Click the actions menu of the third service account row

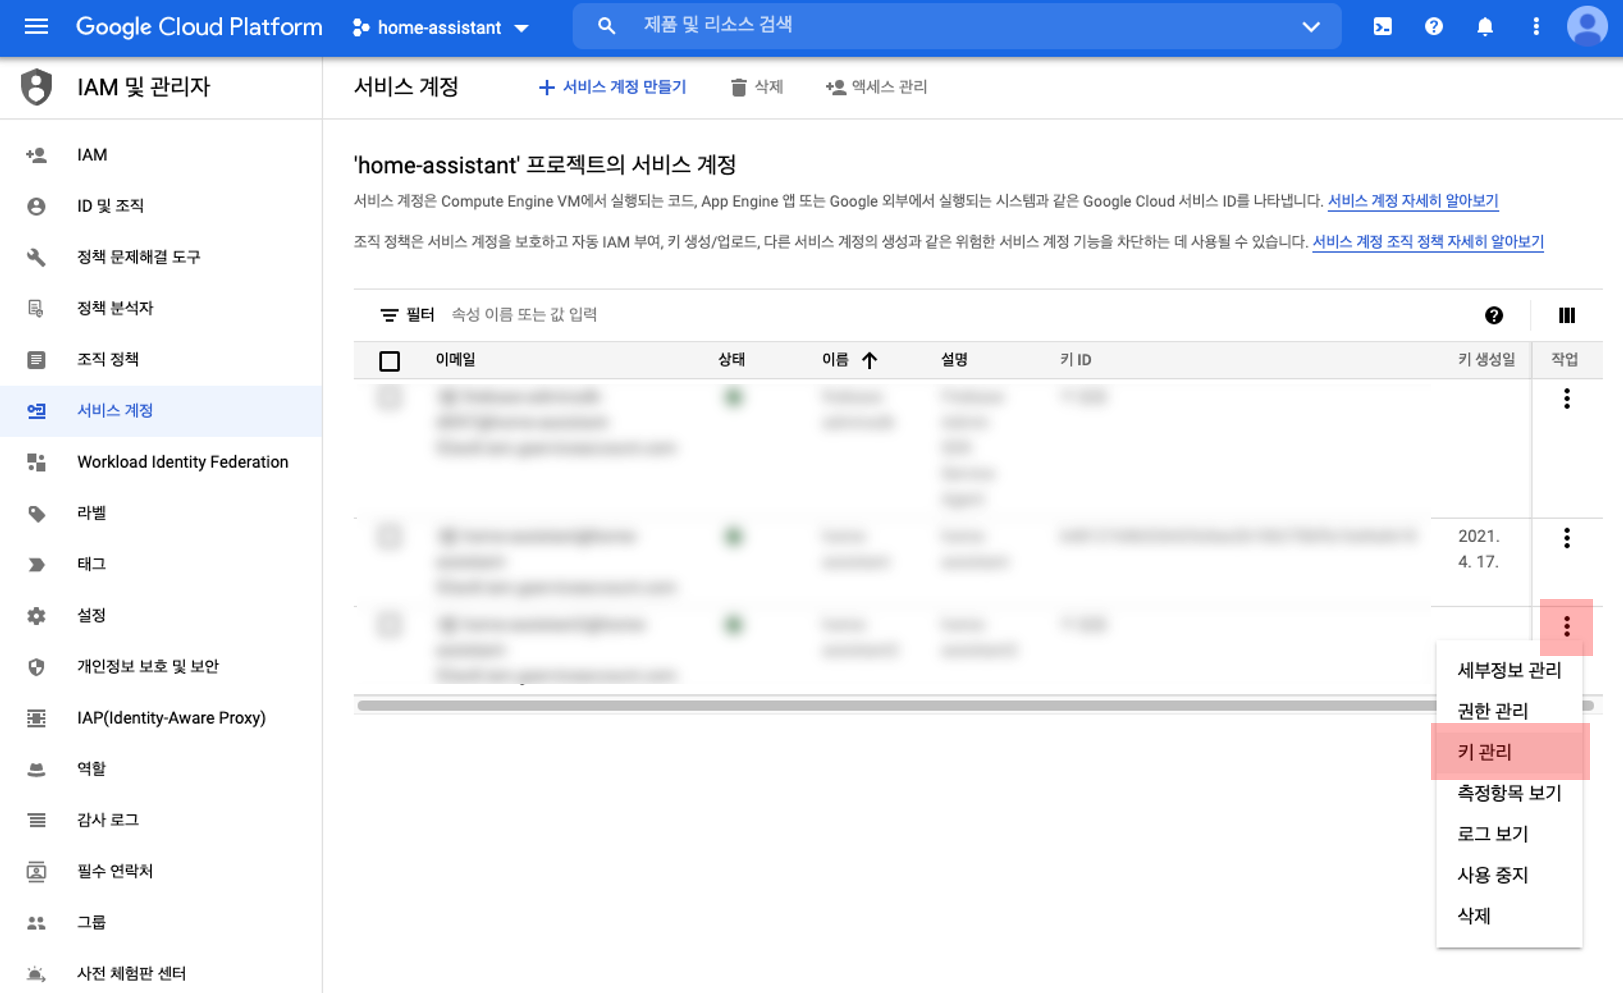pos(1566,627)
